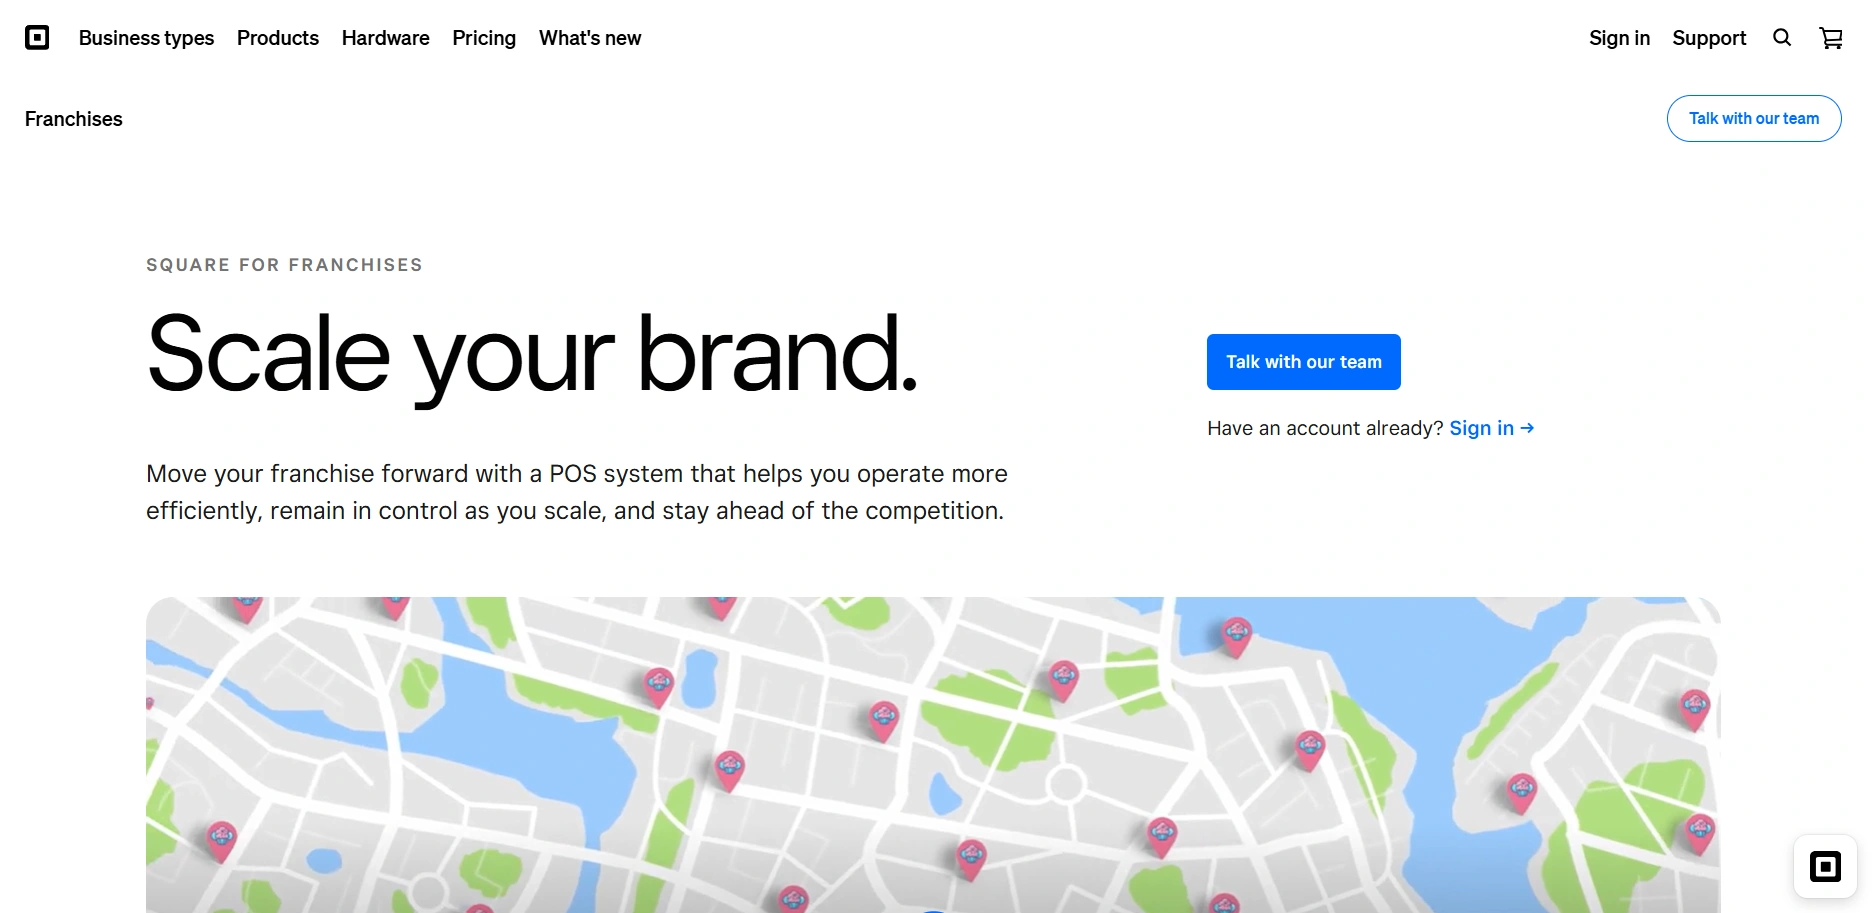Image resolution: width=1872 pixels, height=913 pixels.
Task: Select the map pin at bottom-left of map
Action: [221, 841]
